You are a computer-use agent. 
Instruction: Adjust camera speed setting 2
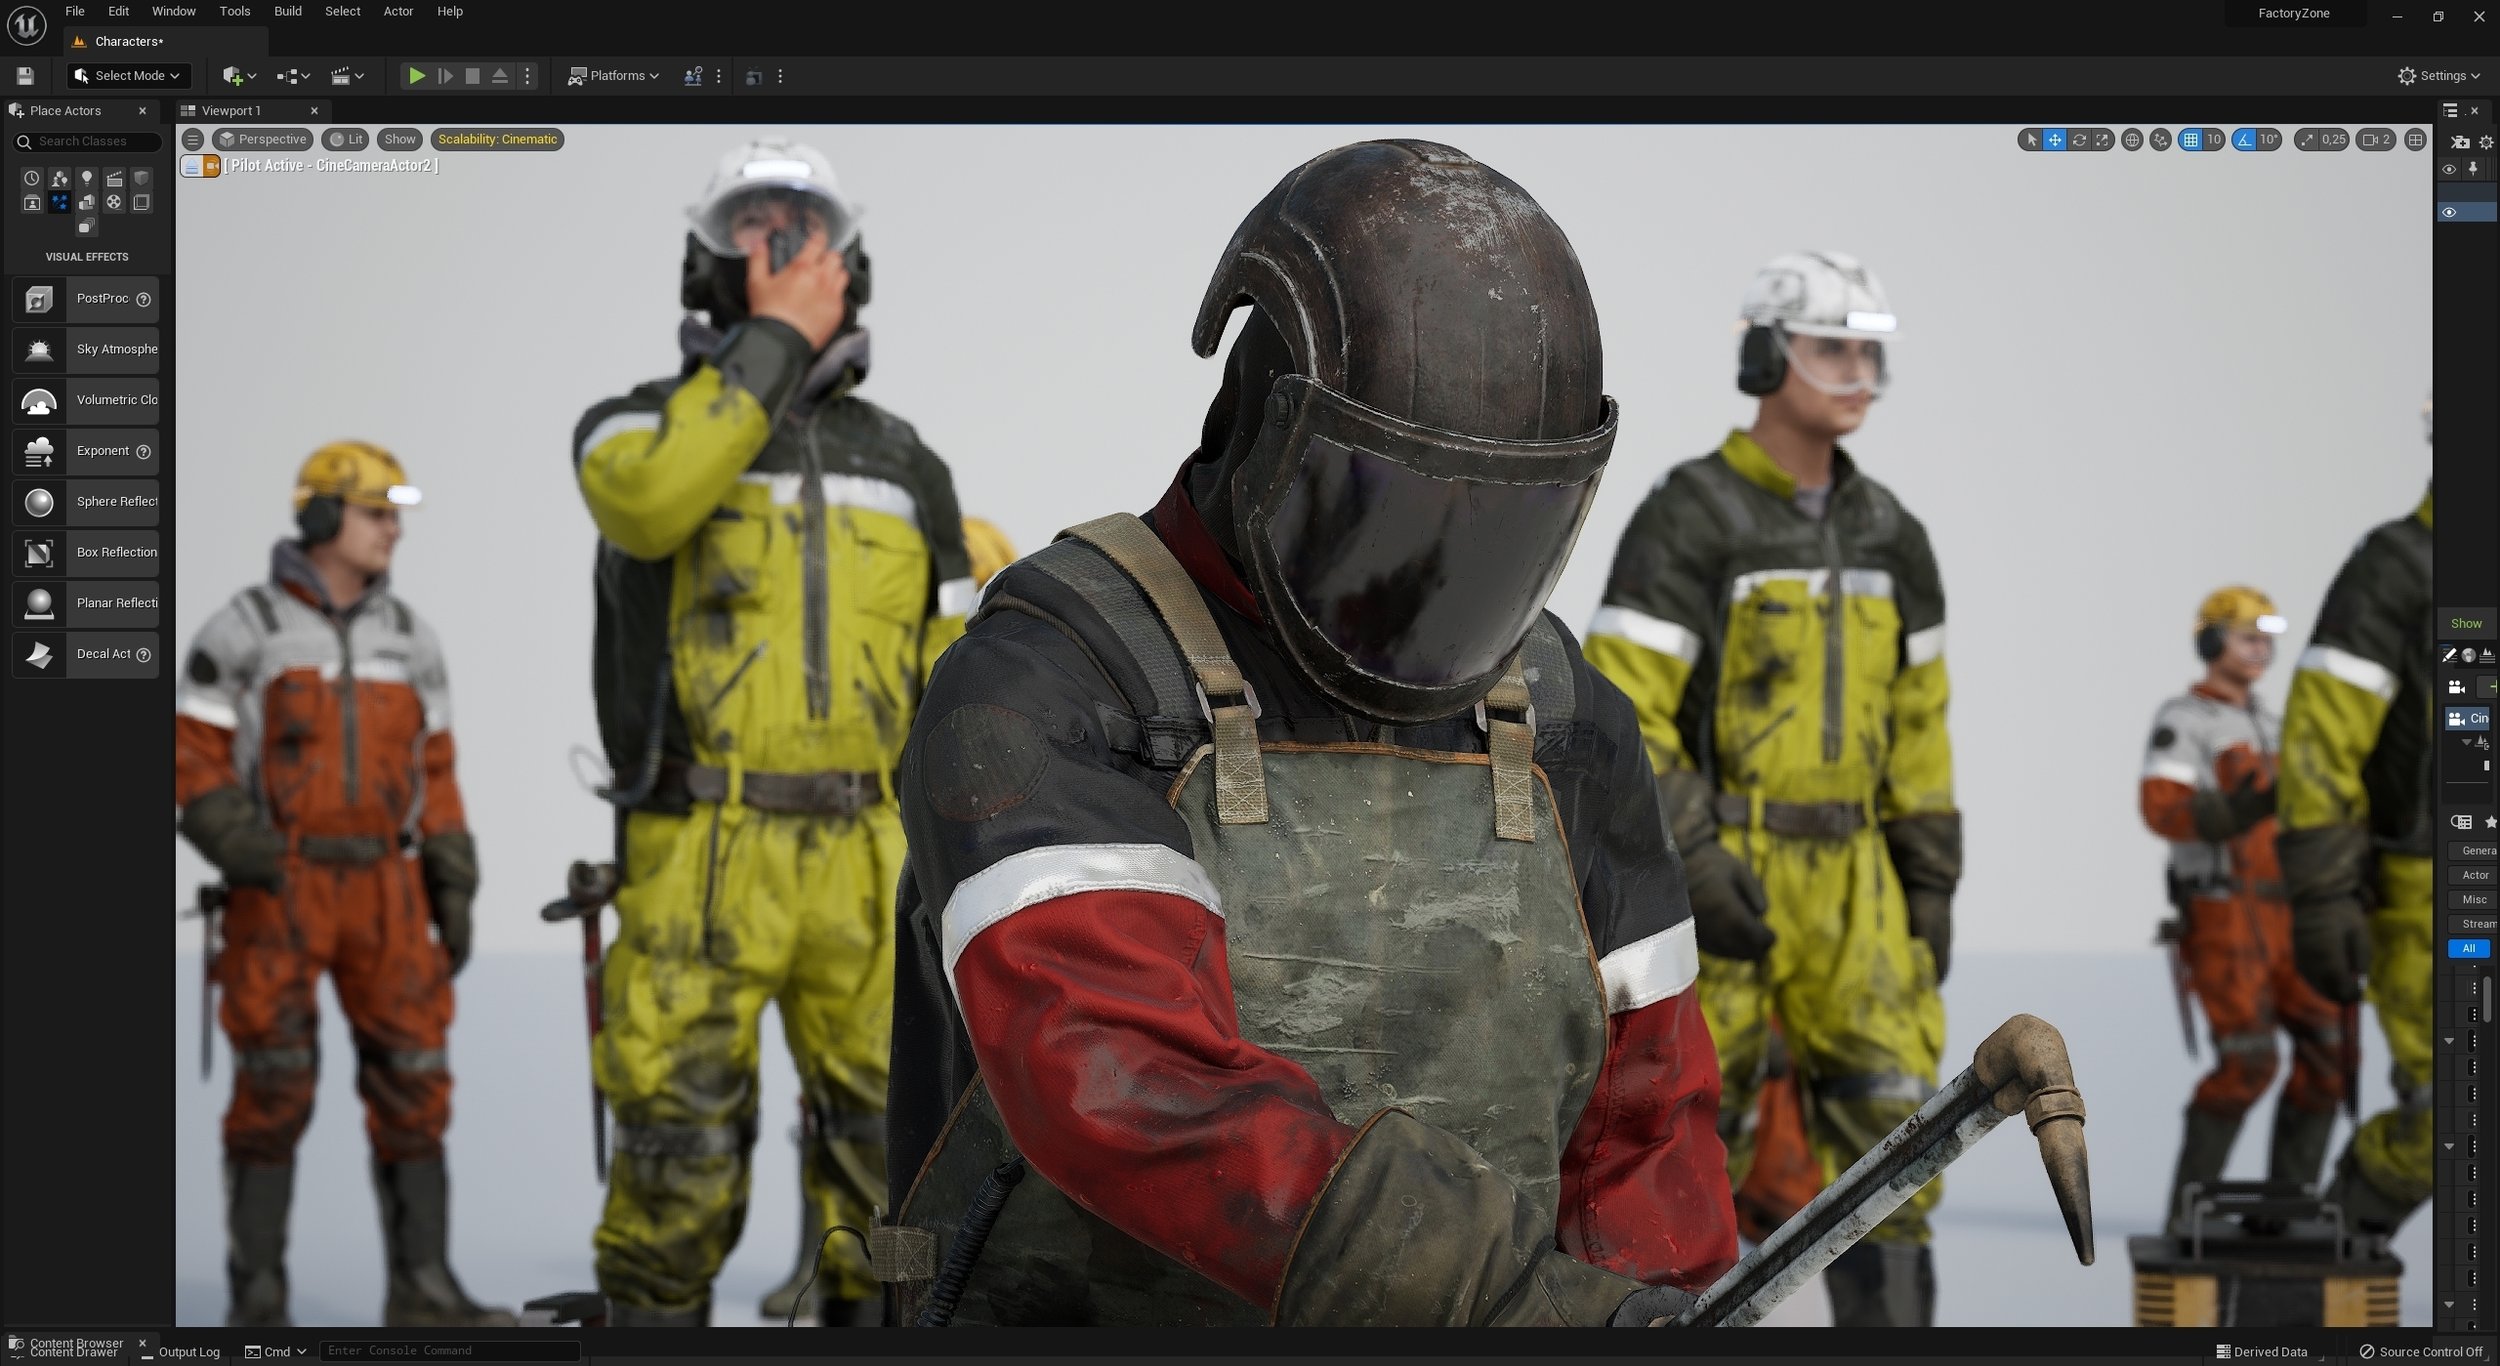click(2377, 140)
